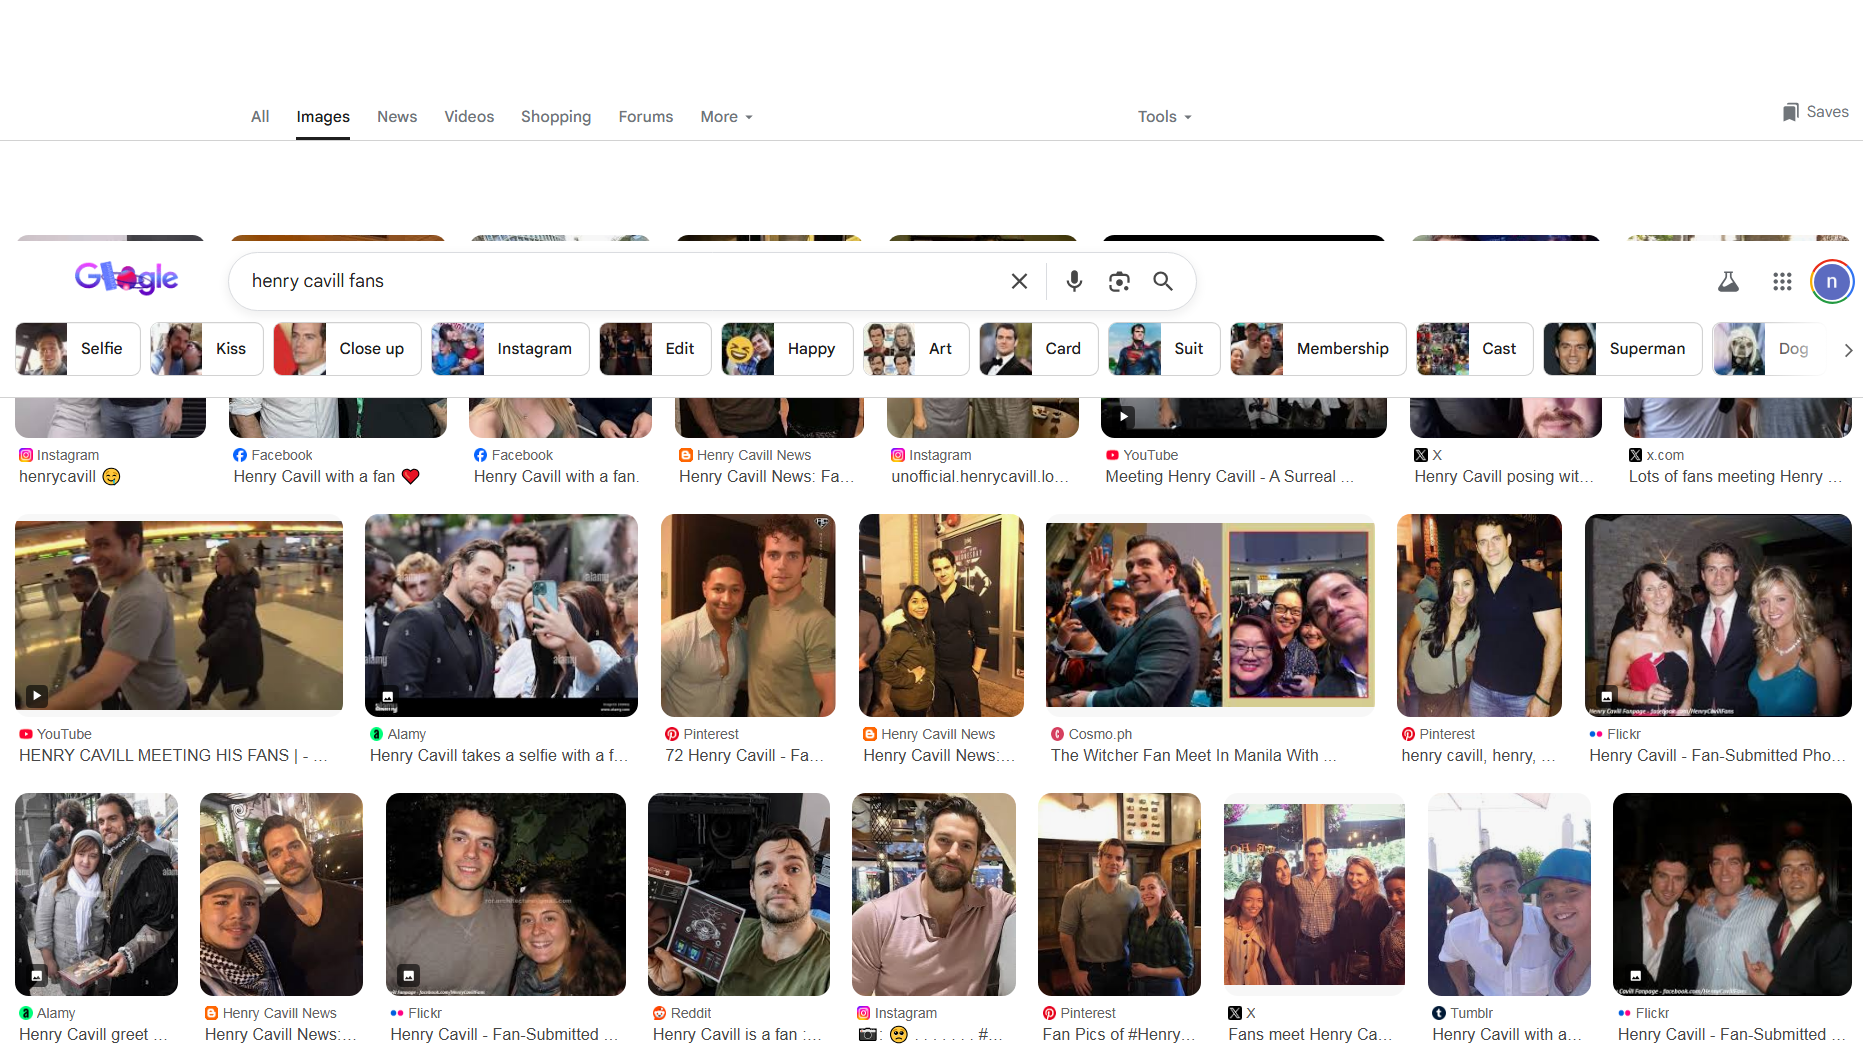Filter results by Membership chip

1318,349
